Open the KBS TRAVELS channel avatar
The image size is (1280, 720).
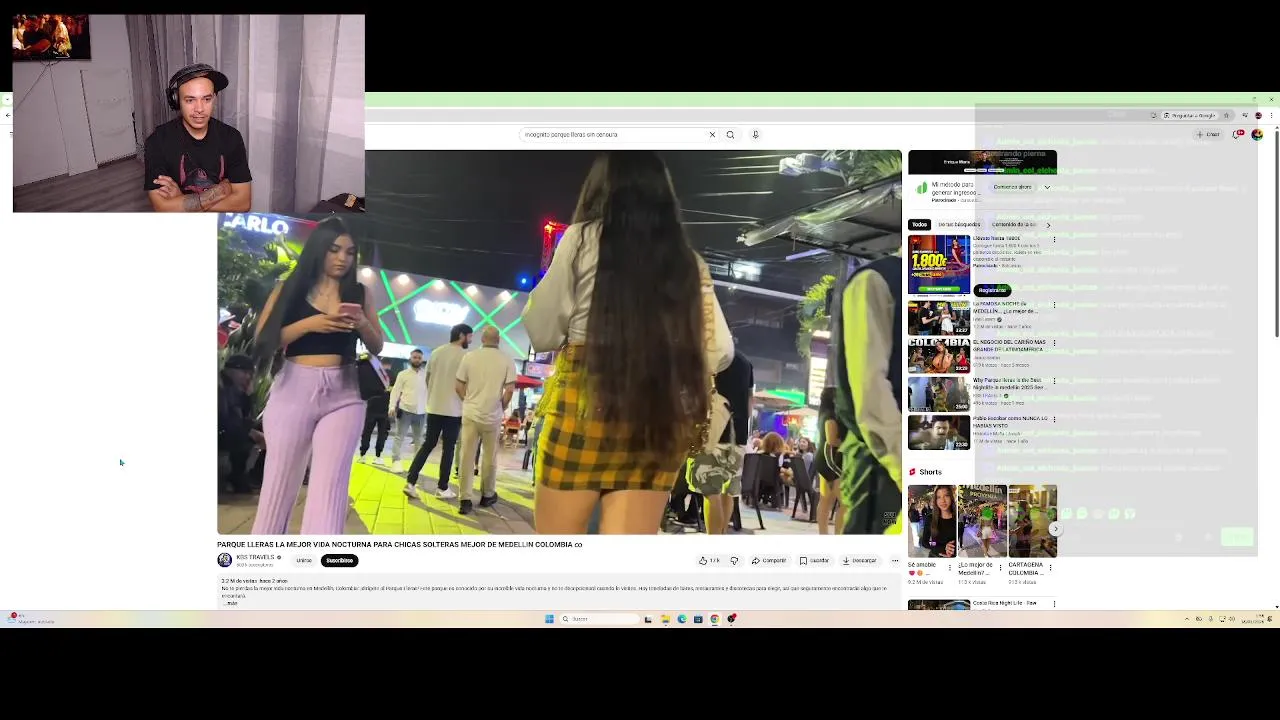point(225,560)
